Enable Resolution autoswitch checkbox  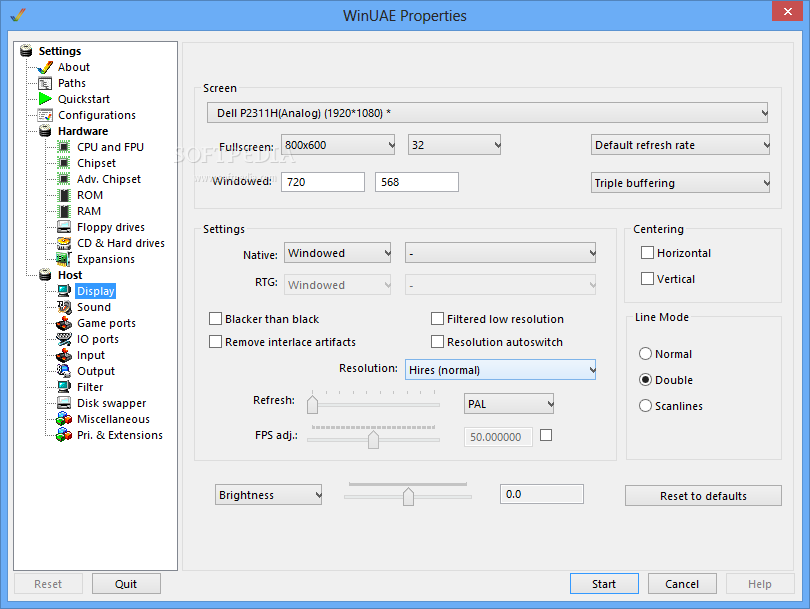pos(438,341)
